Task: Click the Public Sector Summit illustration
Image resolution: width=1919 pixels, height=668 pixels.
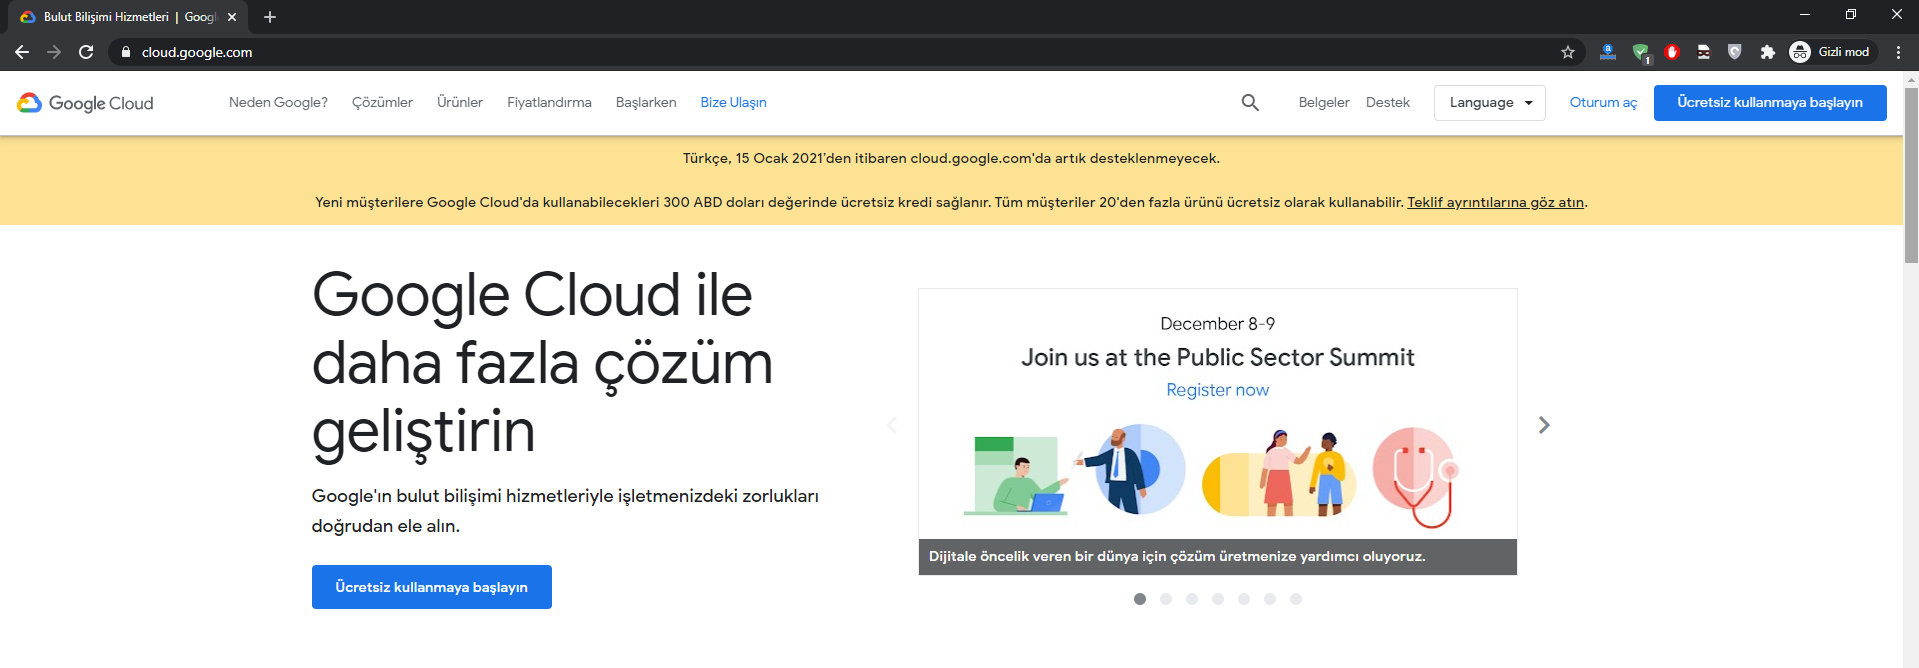Action: pos(1212,476)
